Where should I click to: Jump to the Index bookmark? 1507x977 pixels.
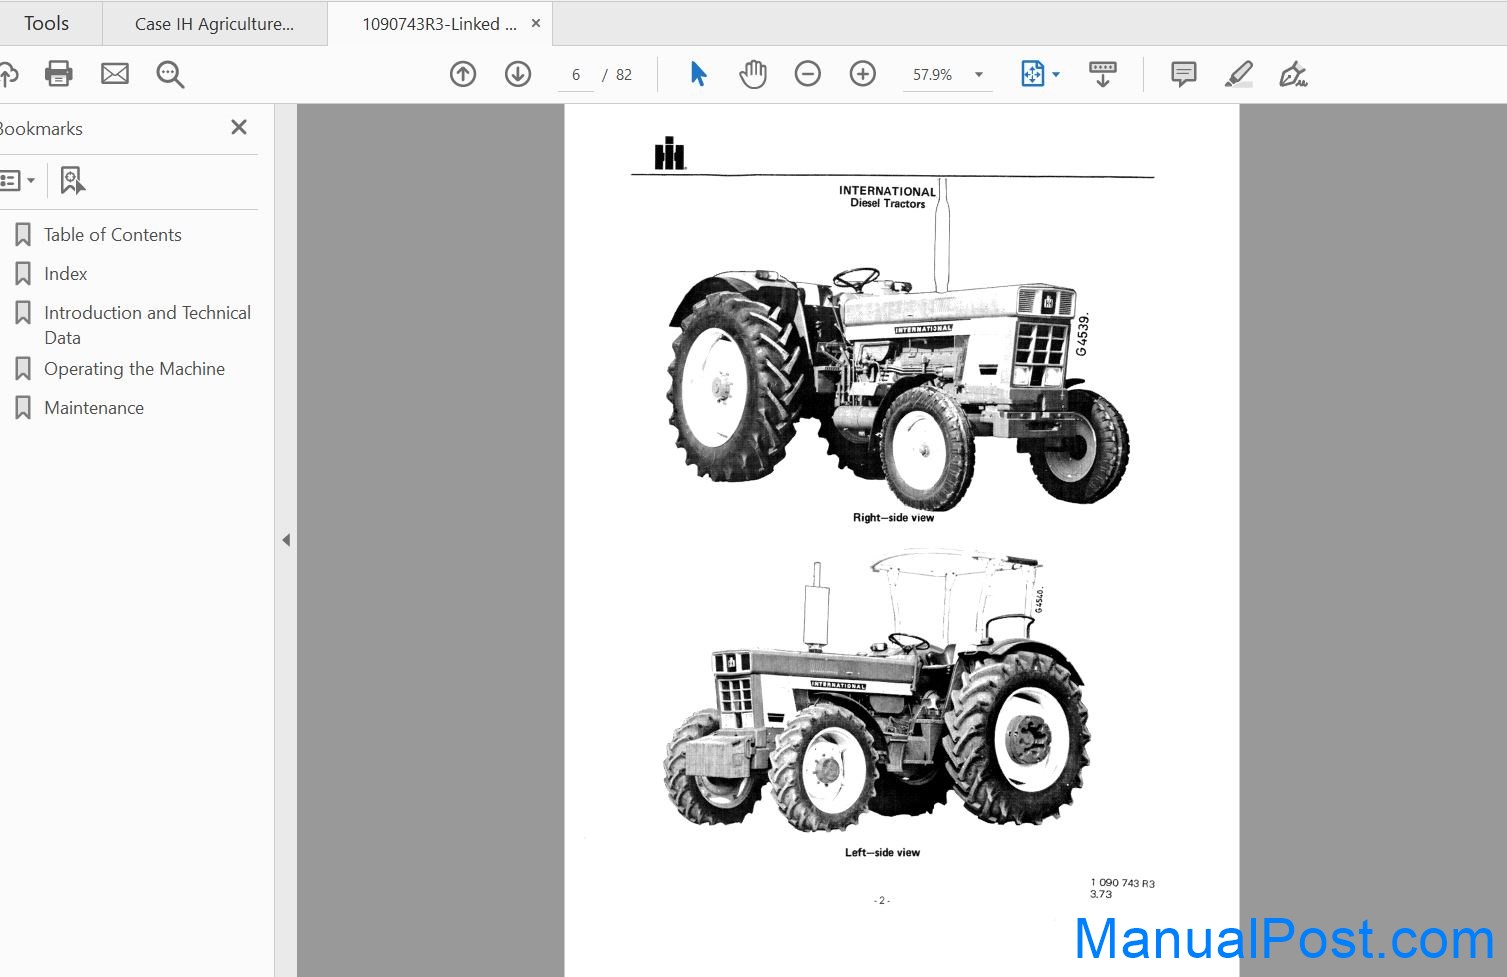coord(66,274)
